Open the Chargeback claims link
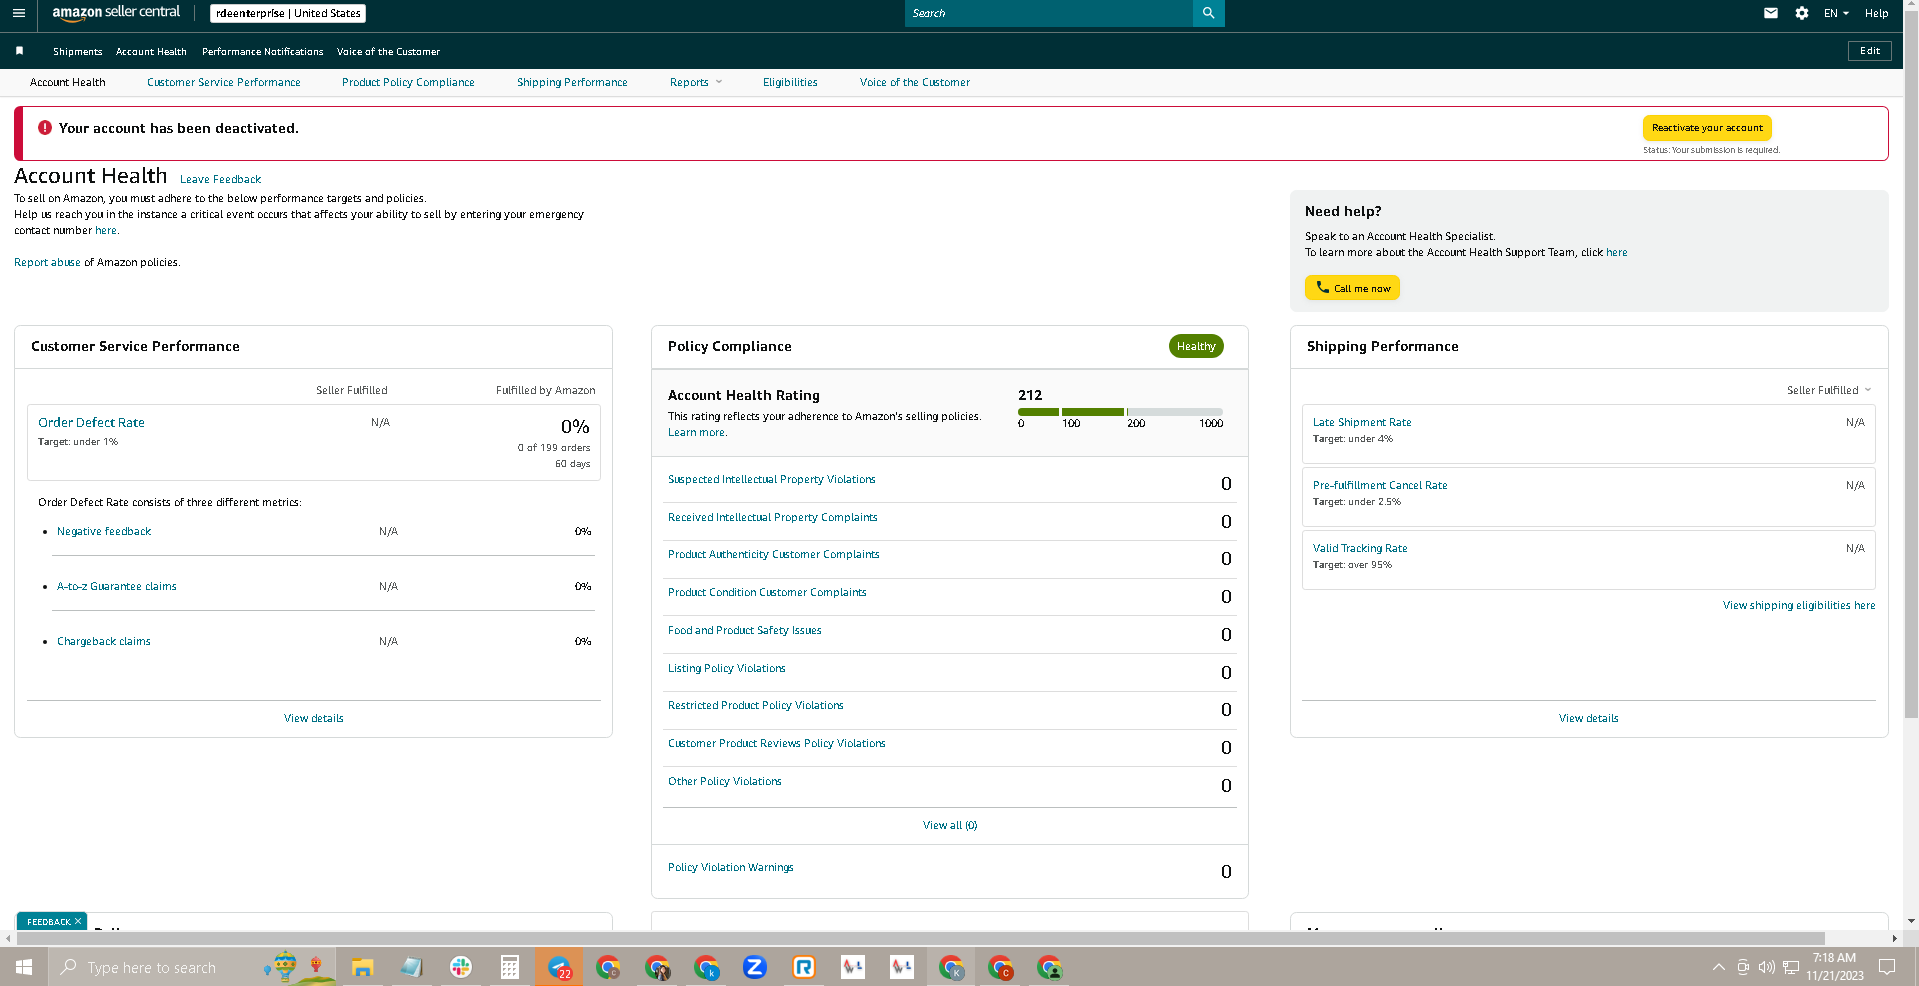This screenshot has height=986, width=1919. coord(104,641)
